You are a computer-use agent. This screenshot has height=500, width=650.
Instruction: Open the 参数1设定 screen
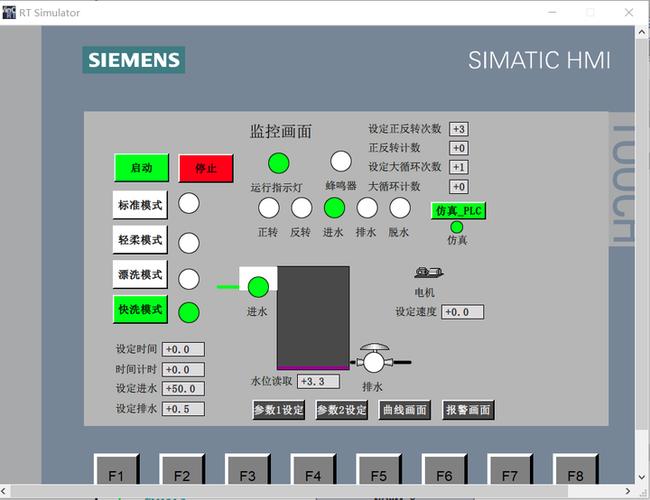coord(279,410)
